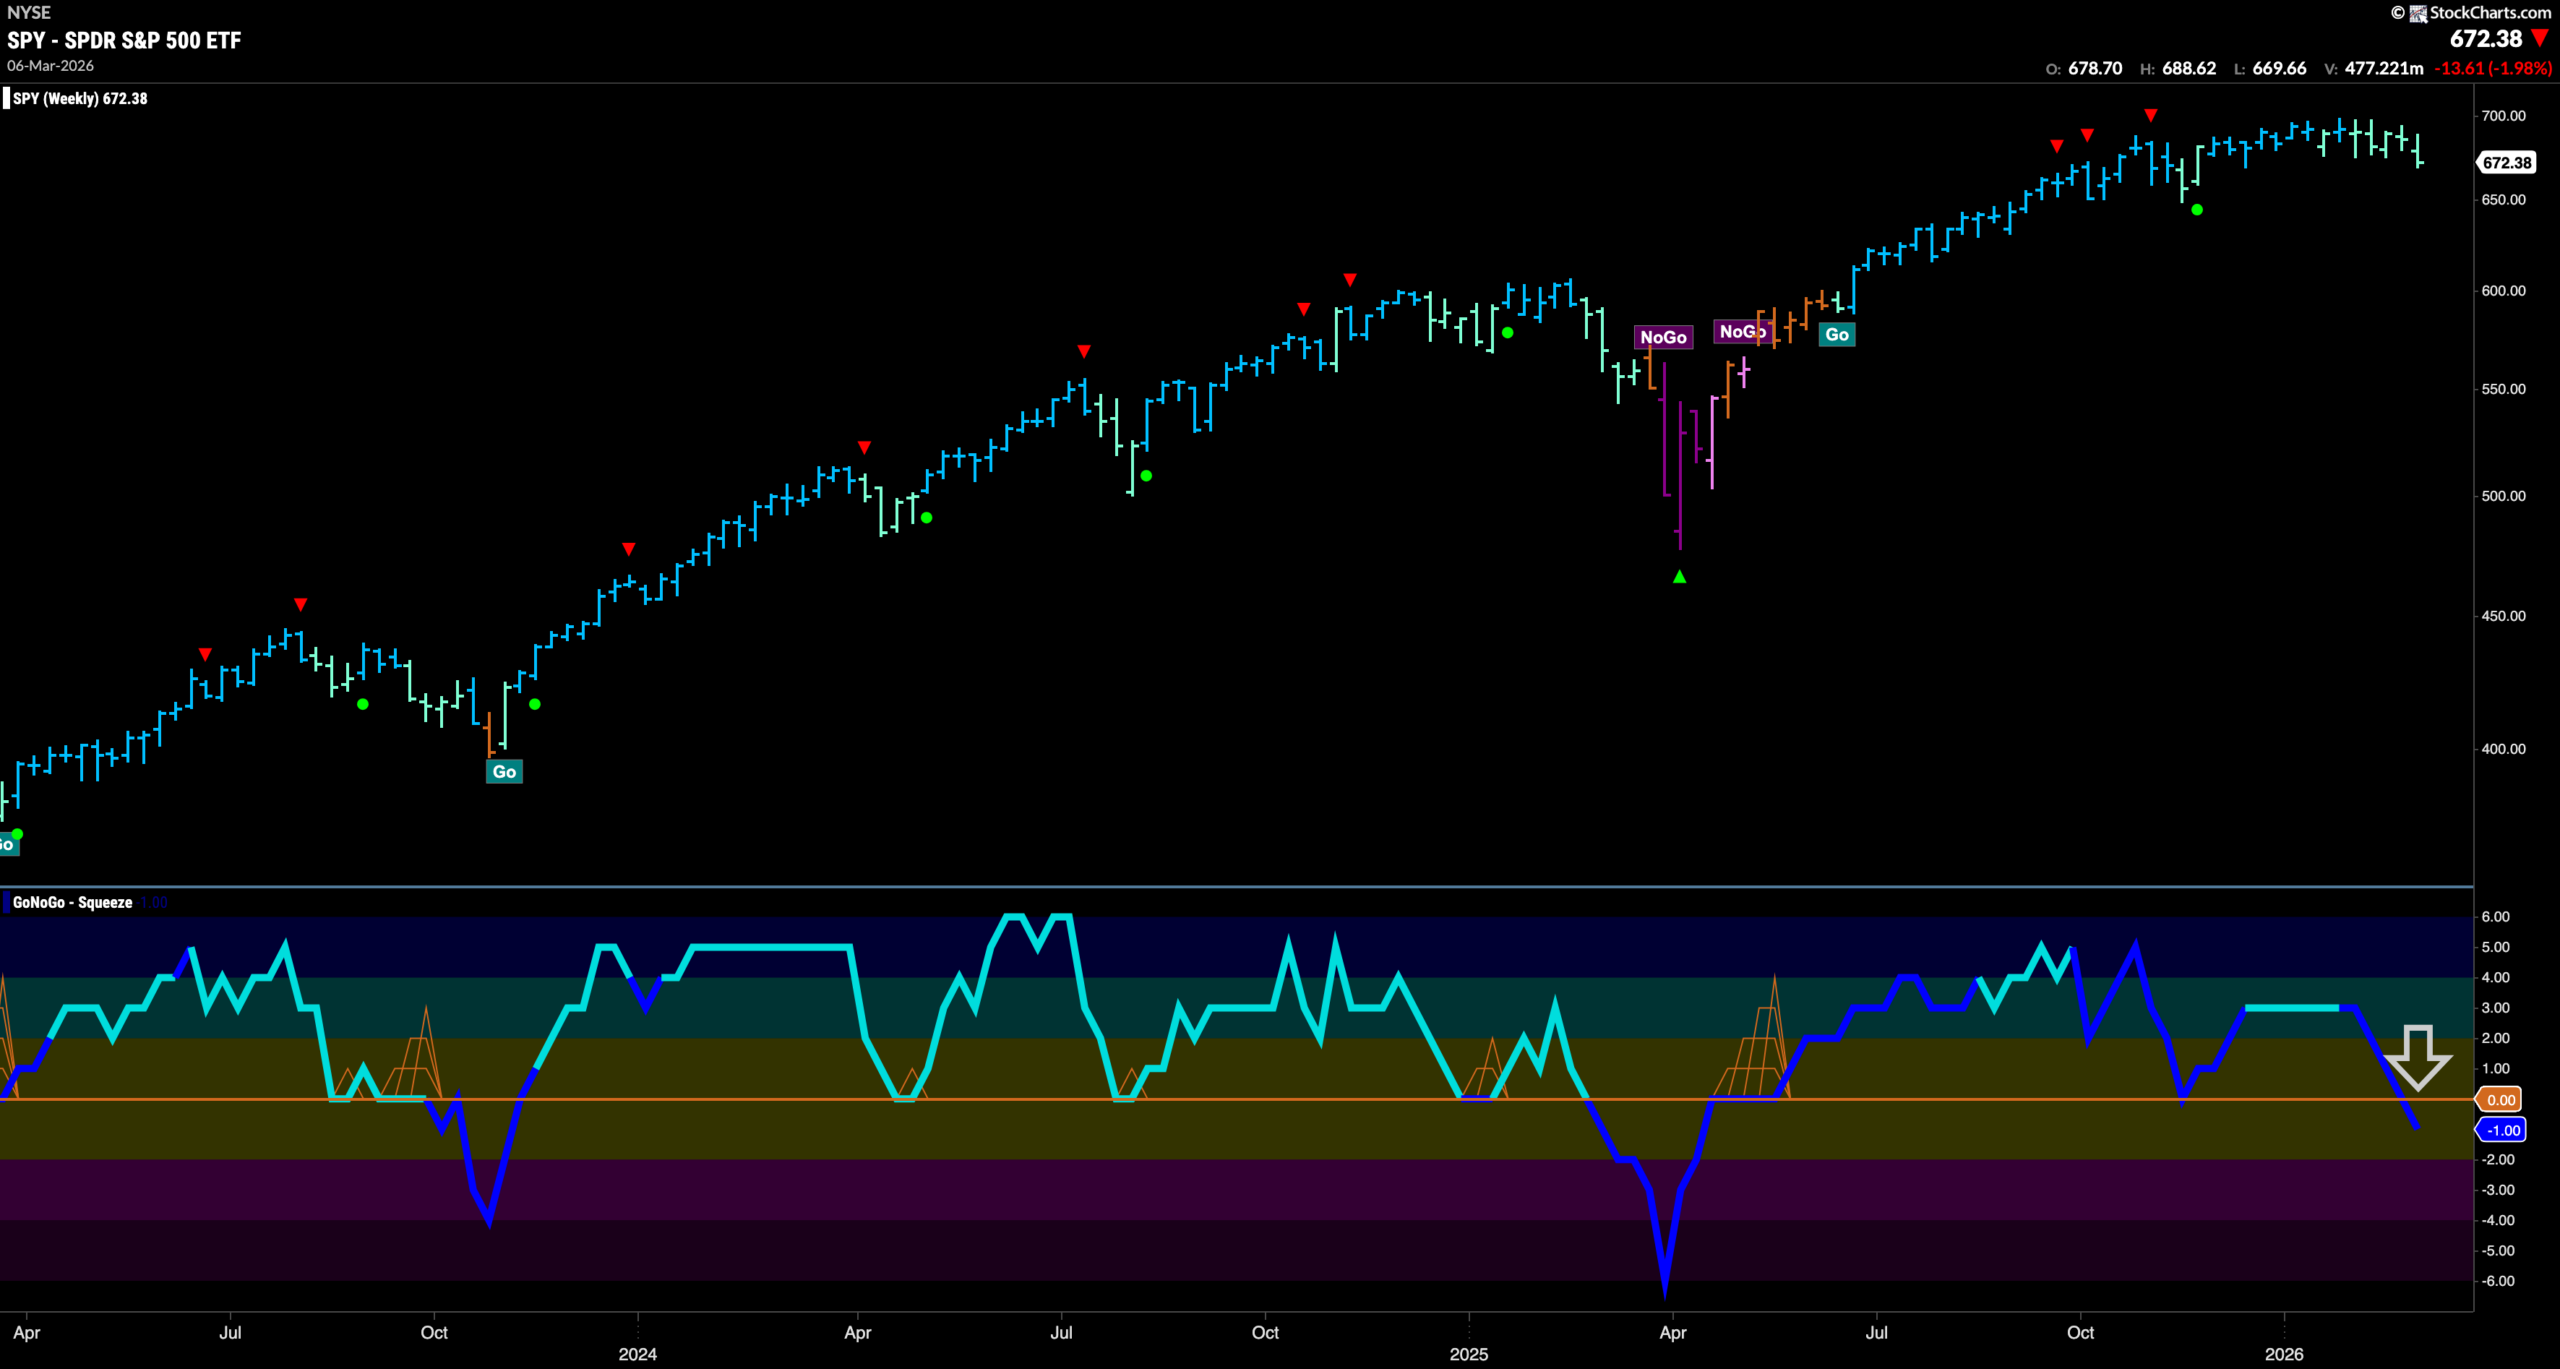Click the green dot below the November 2025 low
Viewport: 2560px width, 1369px height.
point(2197,210)
